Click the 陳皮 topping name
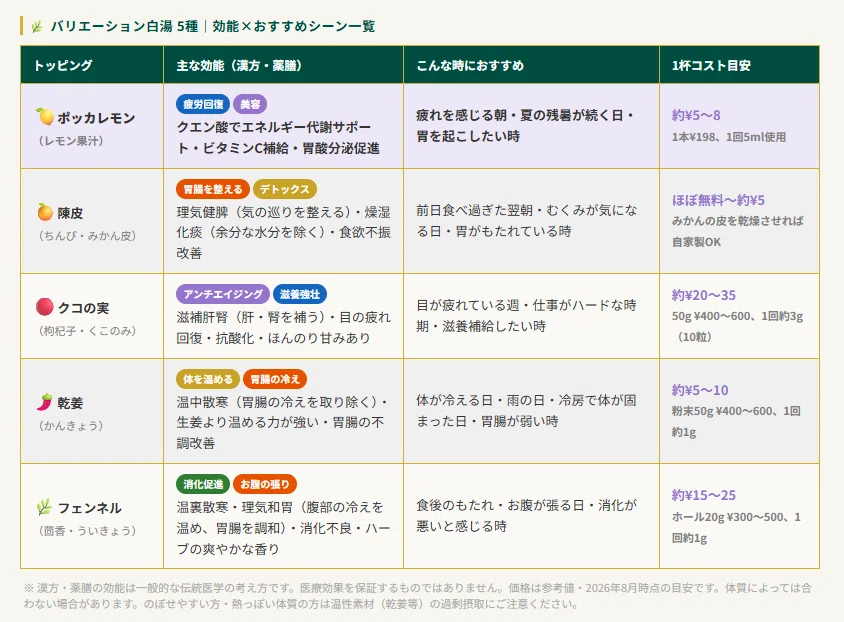Image resolution: width=844 pixels, height=622 pixels. coord(71,213)
